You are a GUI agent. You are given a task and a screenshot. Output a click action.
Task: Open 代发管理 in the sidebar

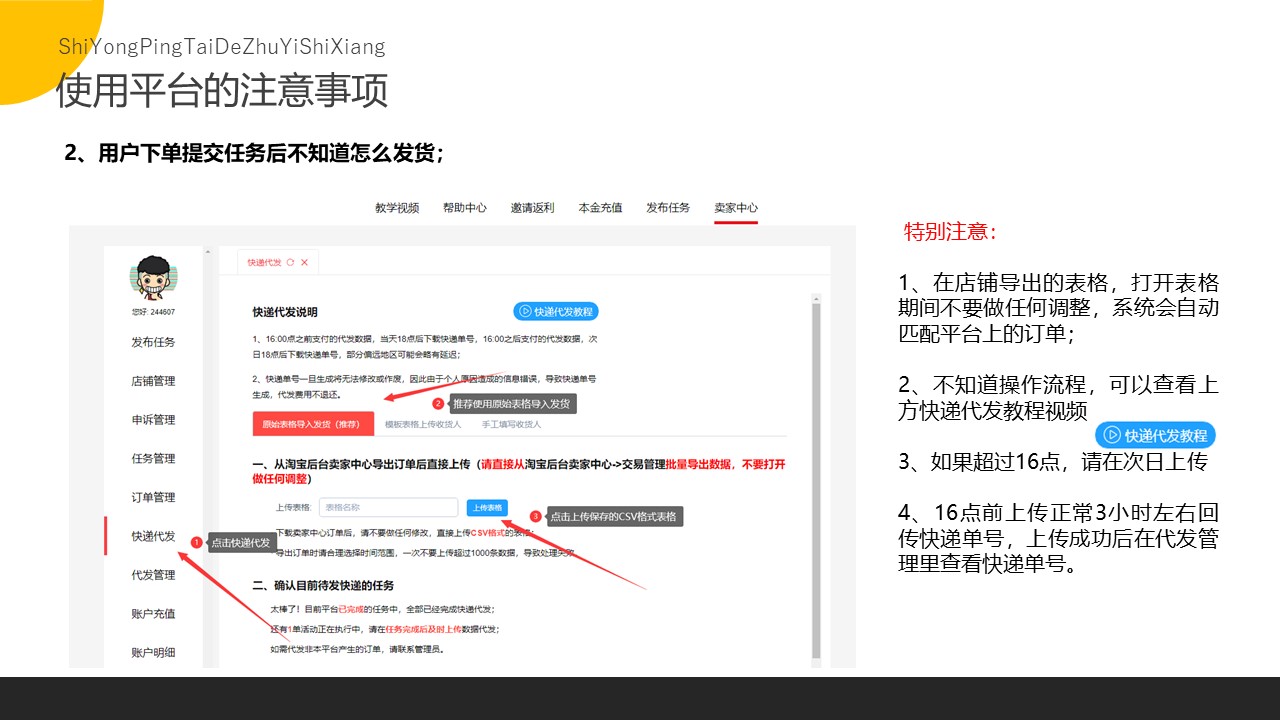click(x=153, y=575)
